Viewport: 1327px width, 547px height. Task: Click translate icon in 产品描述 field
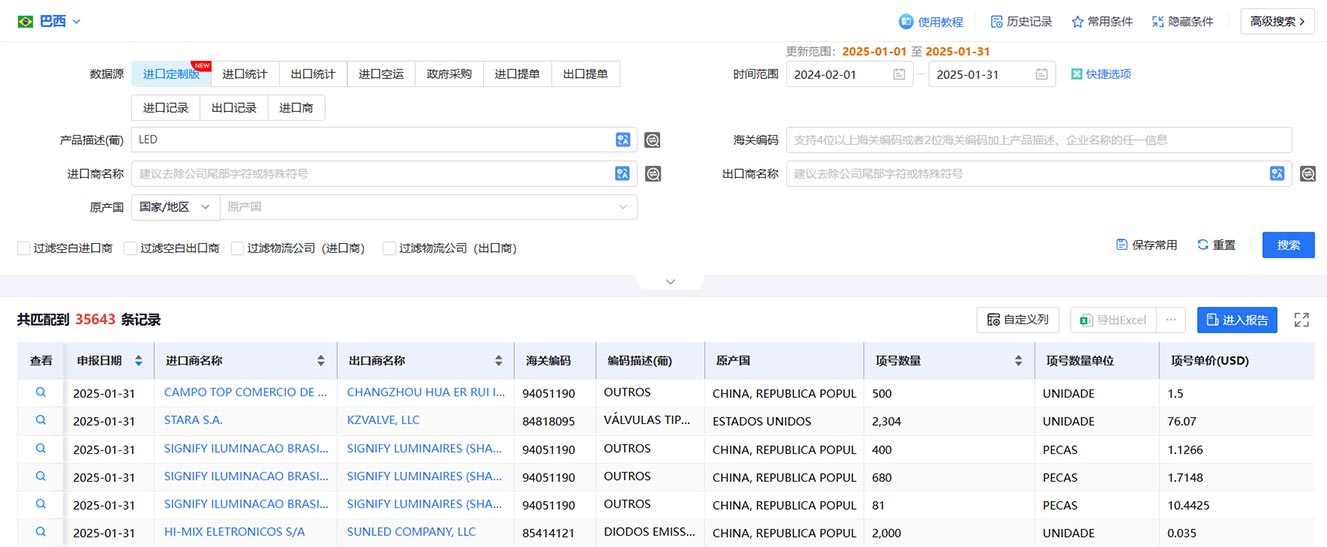pos(623,140)
